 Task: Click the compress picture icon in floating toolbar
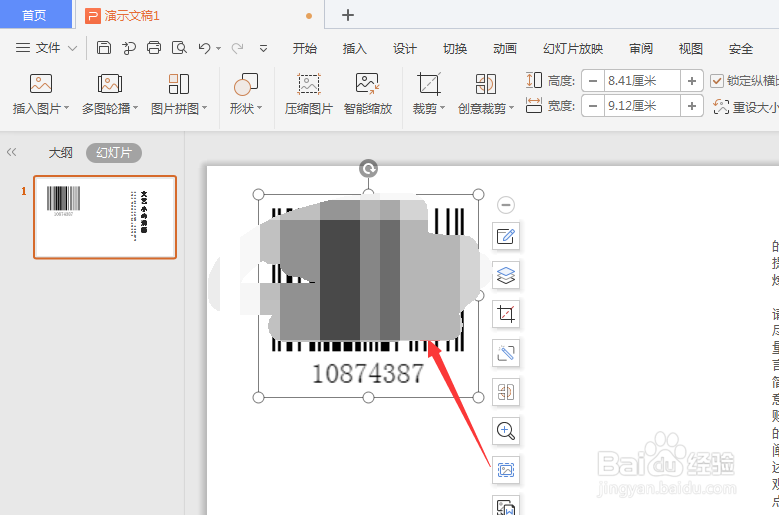tap(506, 470)
